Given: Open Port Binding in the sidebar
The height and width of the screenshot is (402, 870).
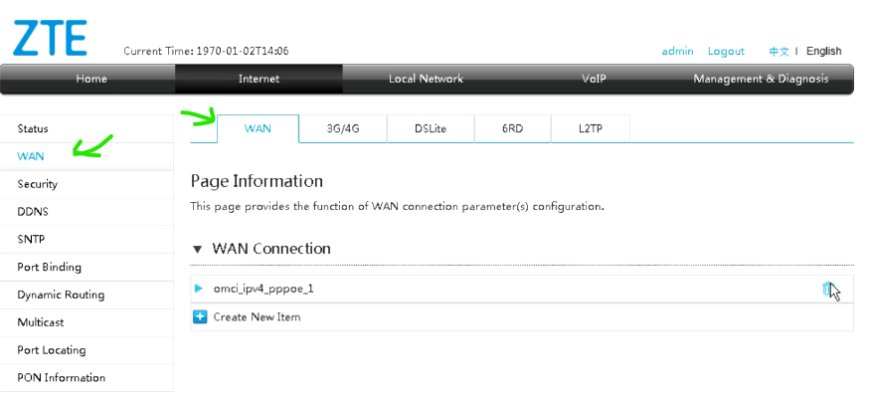Looking at the screenshot, I should pyautogui.click(x=49, y=267).
